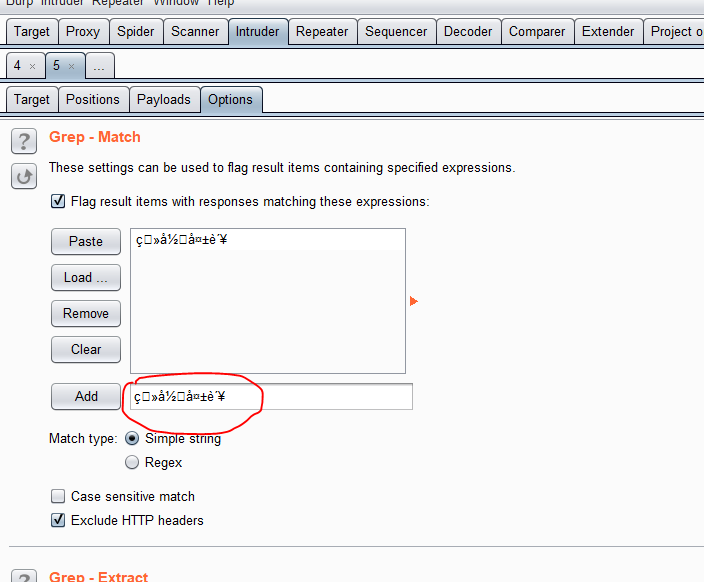Select Regex match type
This screenshot has height=582, width=704.
[132, 463]
